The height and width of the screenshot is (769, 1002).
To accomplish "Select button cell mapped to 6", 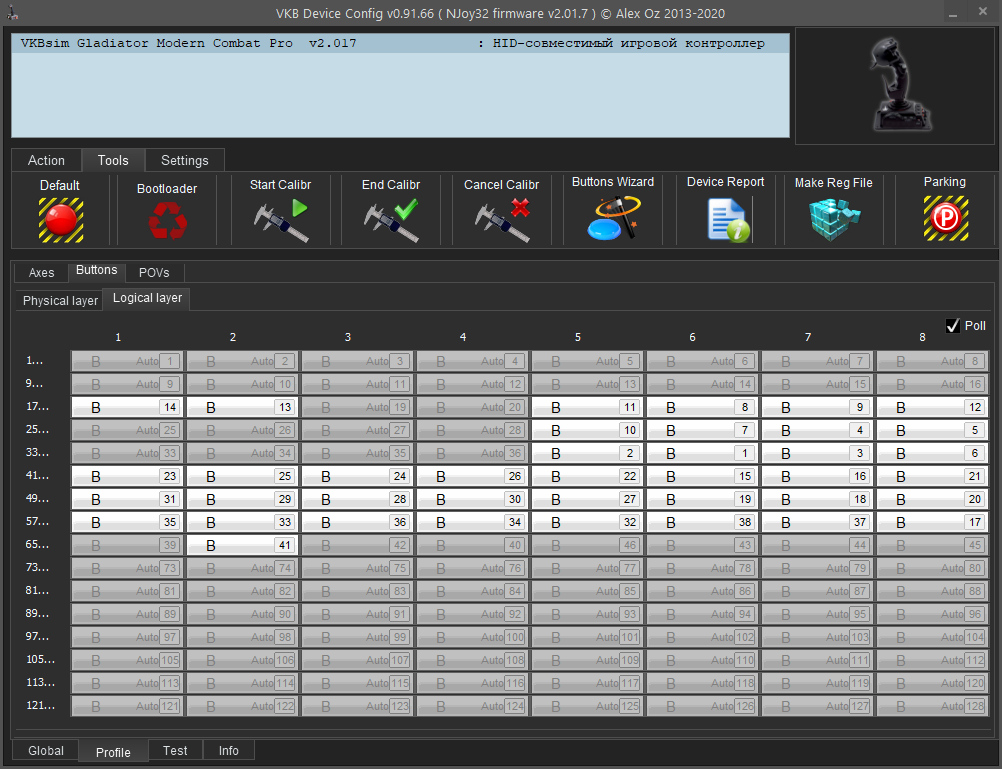I will pos(932,453).
